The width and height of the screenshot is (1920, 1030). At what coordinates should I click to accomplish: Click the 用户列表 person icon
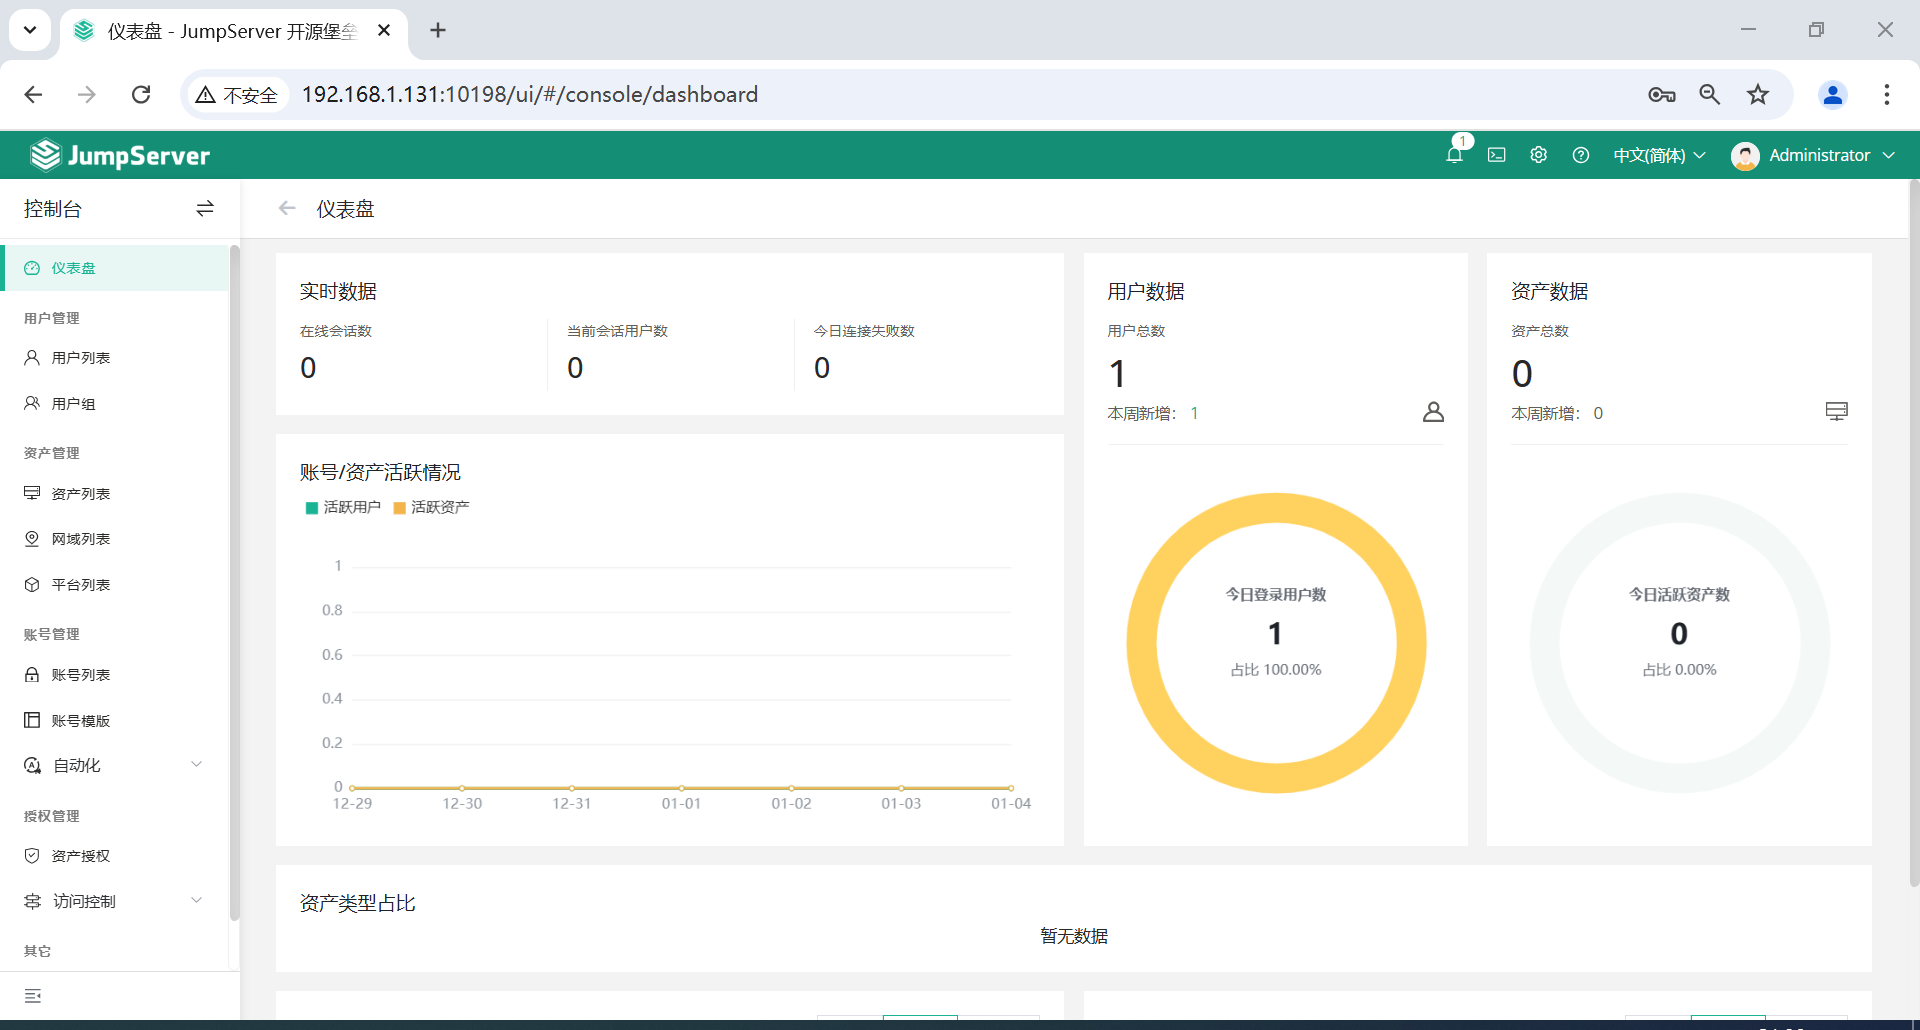click(32, 357)
